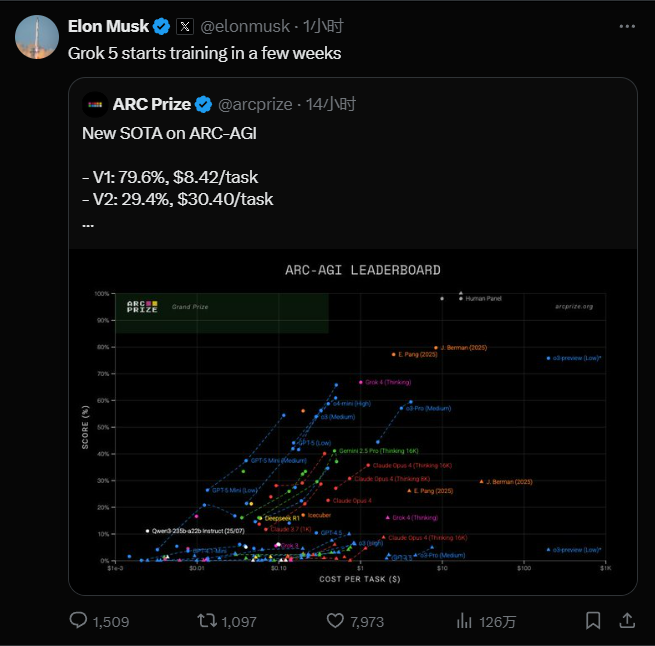Repost the tweet using the retweet icon
The width and height of the screenshot is (655, 646).
(207, 621)
